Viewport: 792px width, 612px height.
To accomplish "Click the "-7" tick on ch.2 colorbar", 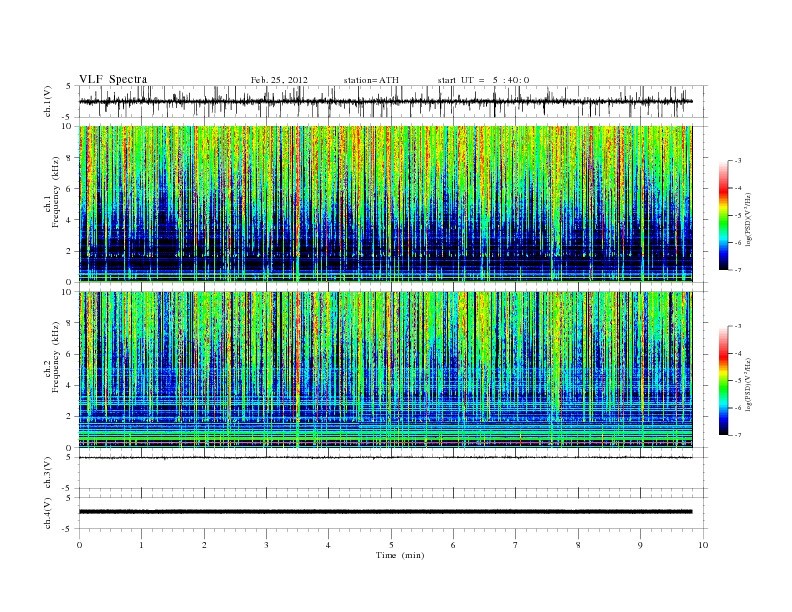I will click(x=738, y=435).
